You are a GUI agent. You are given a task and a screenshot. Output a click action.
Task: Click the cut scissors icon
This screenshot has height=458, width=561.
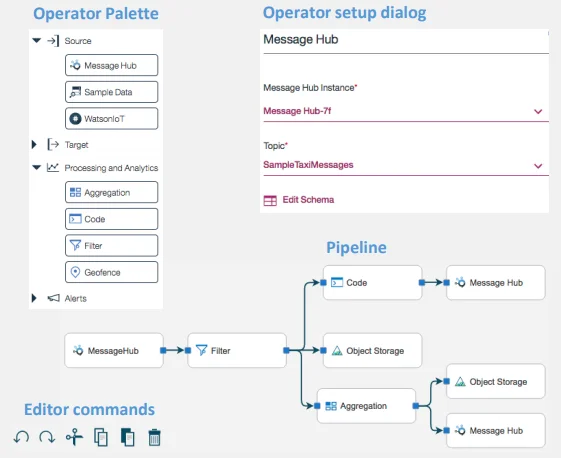pyautogui.click(x=74, y=437)
